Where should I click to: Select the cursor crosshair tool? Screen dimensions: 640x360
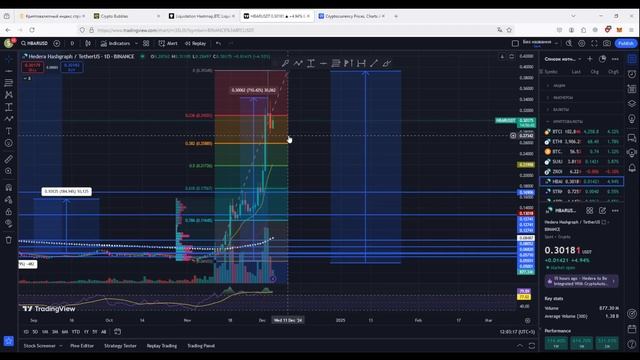point(9,59)
